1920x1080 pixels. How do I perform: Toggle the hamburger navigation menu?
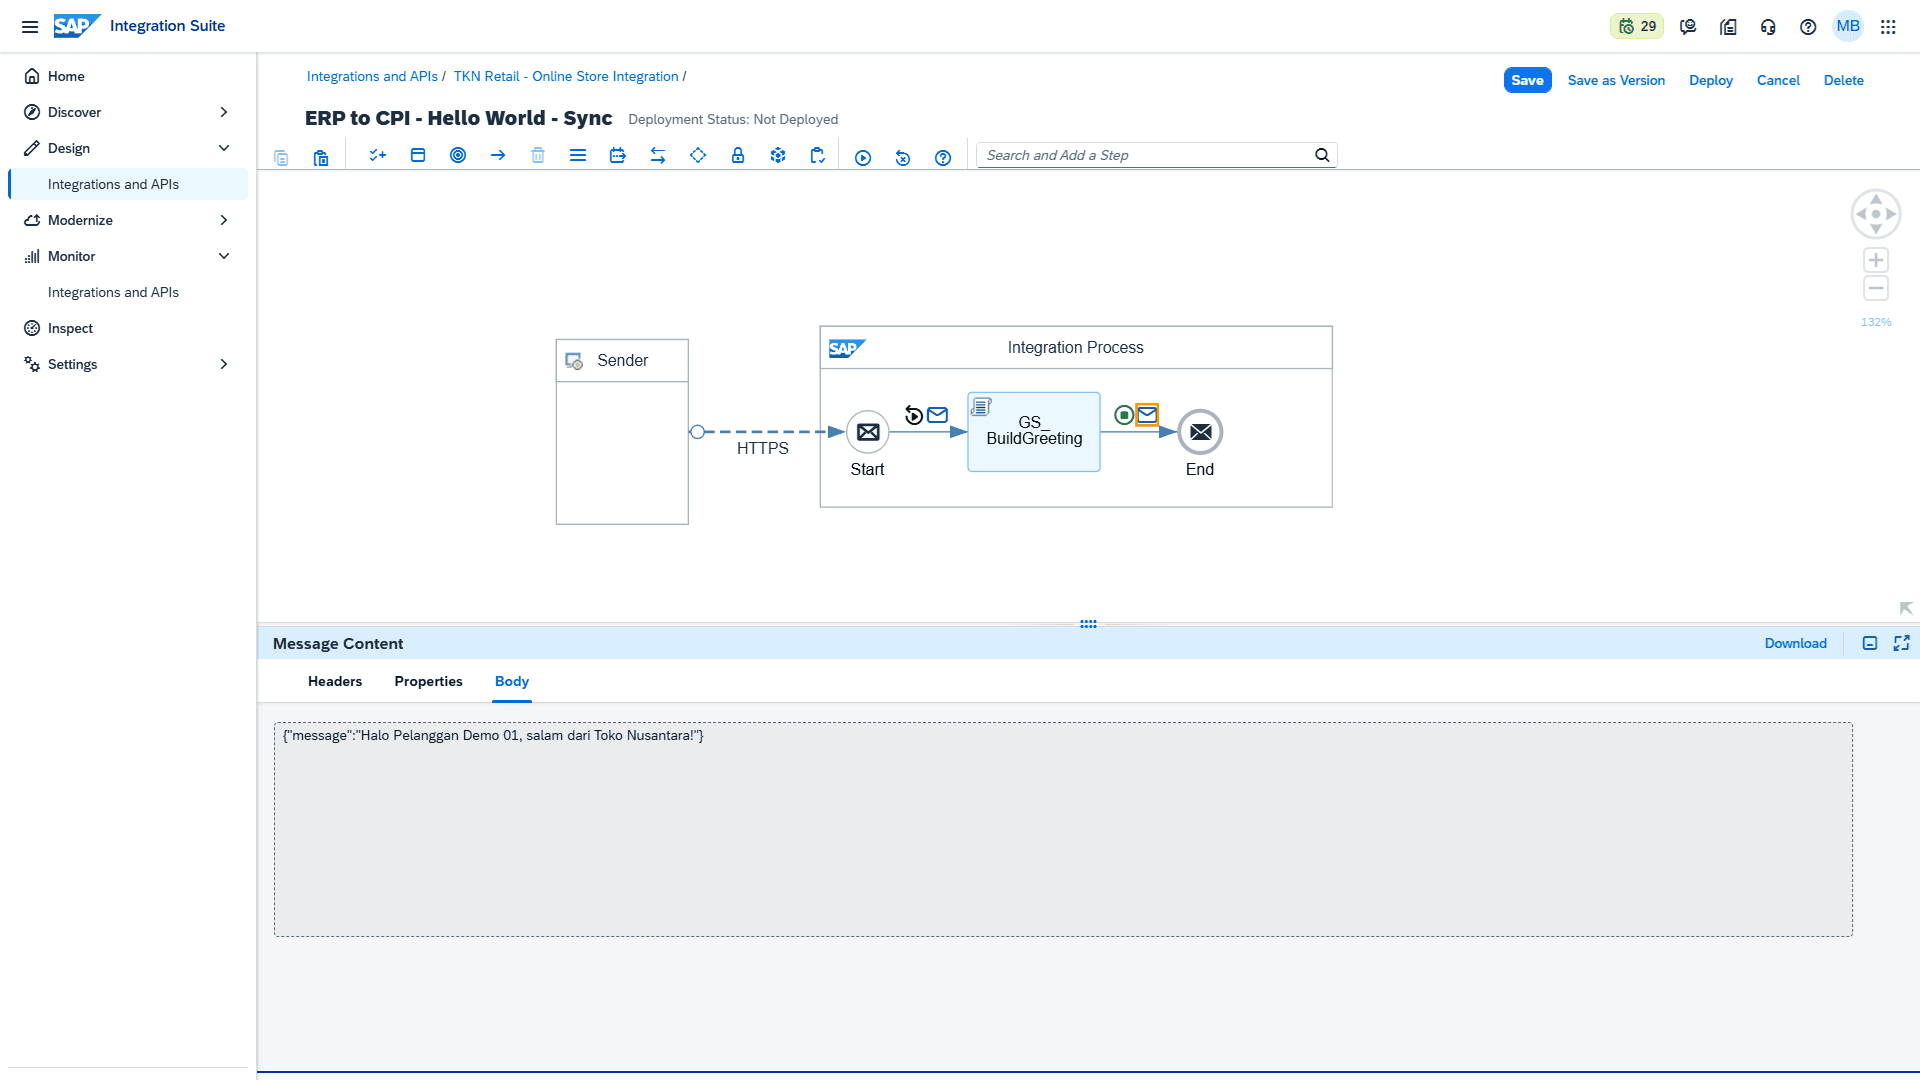click(30, 27)
